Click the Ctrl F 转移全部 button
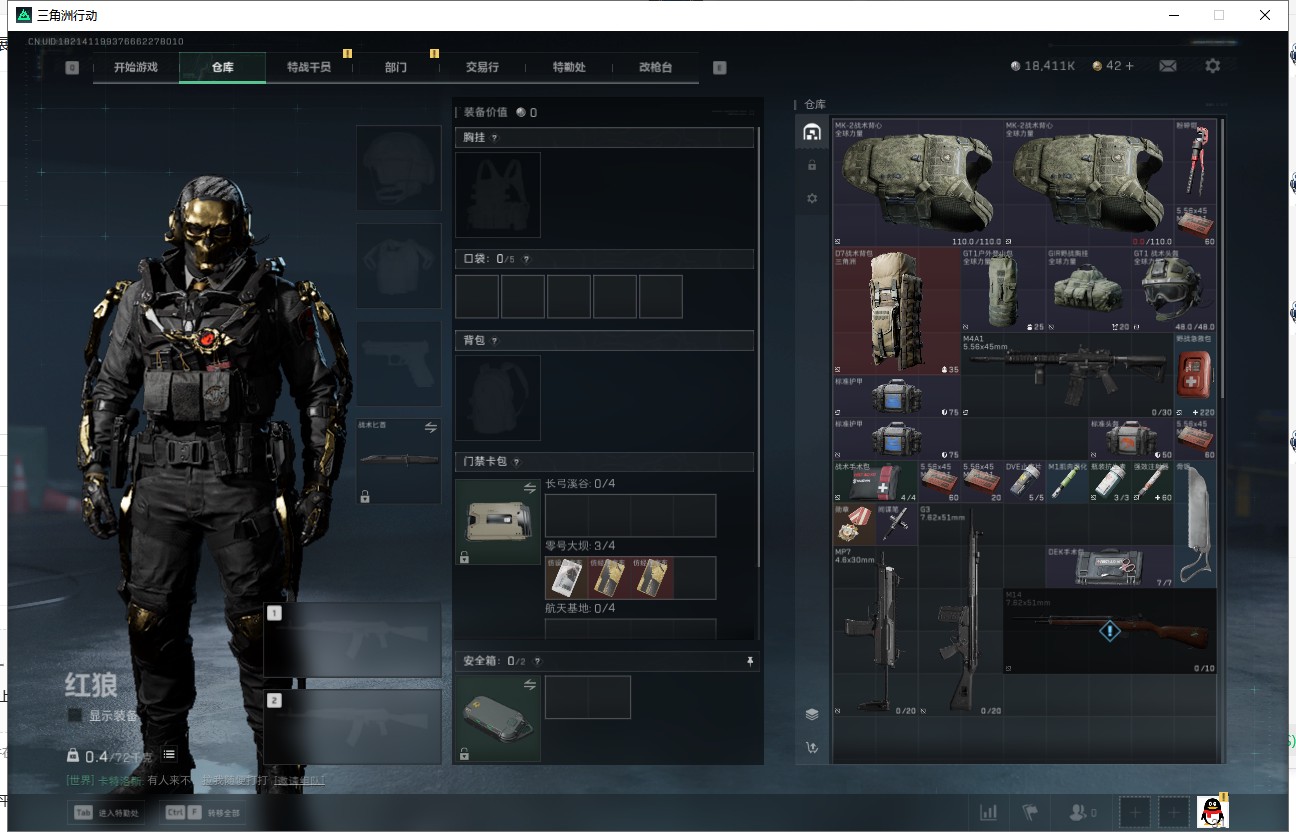Image resolution: width=1296 pixels, height=839 pixels. (x=203, y=813)
